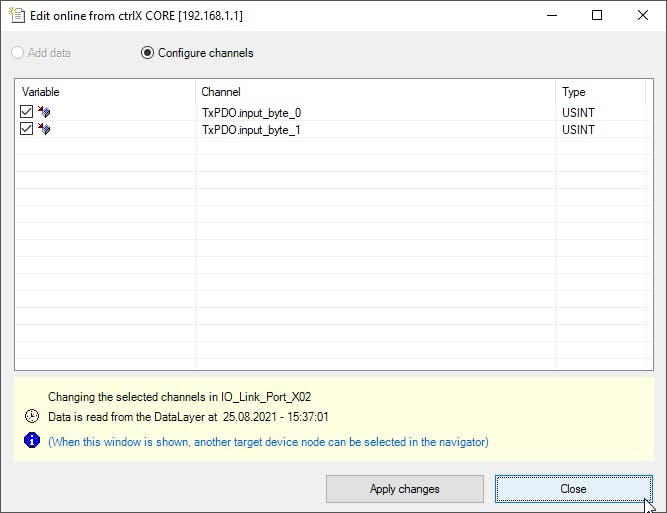Uncheck the TxPDO.input_byte_1 checkbox

(x=26, y=128)
